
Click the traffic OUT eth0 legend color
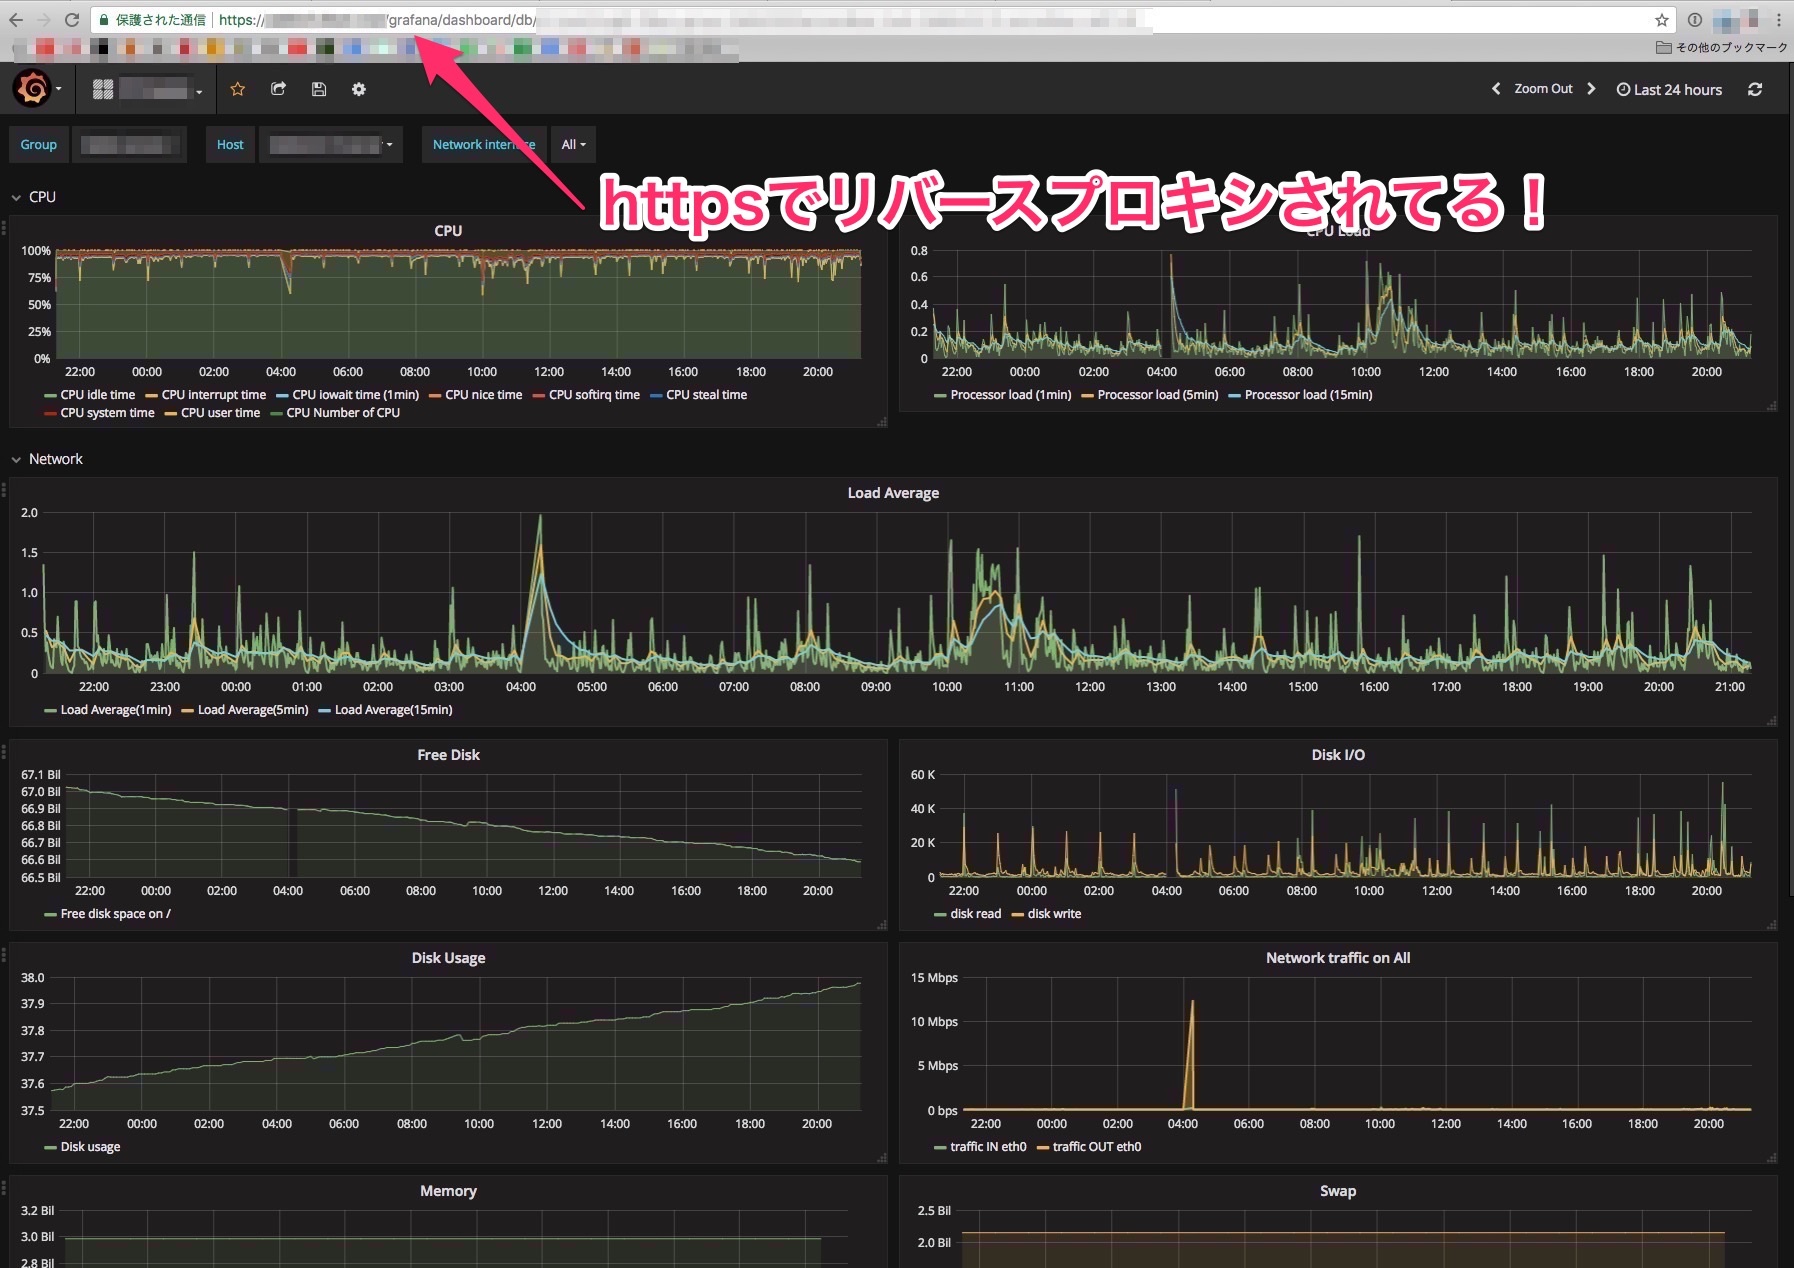pos(1043,1147)
